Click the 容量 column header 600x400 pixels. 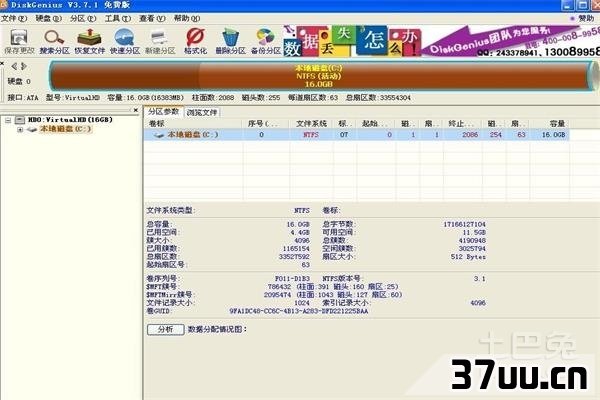click(x=549, y=124)
